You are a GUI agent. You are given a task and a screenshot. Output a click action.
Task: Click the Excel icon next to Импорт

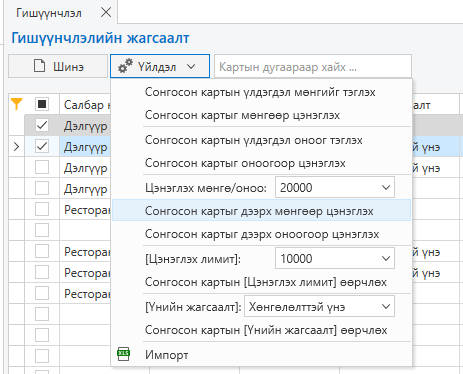click(124, 354)
